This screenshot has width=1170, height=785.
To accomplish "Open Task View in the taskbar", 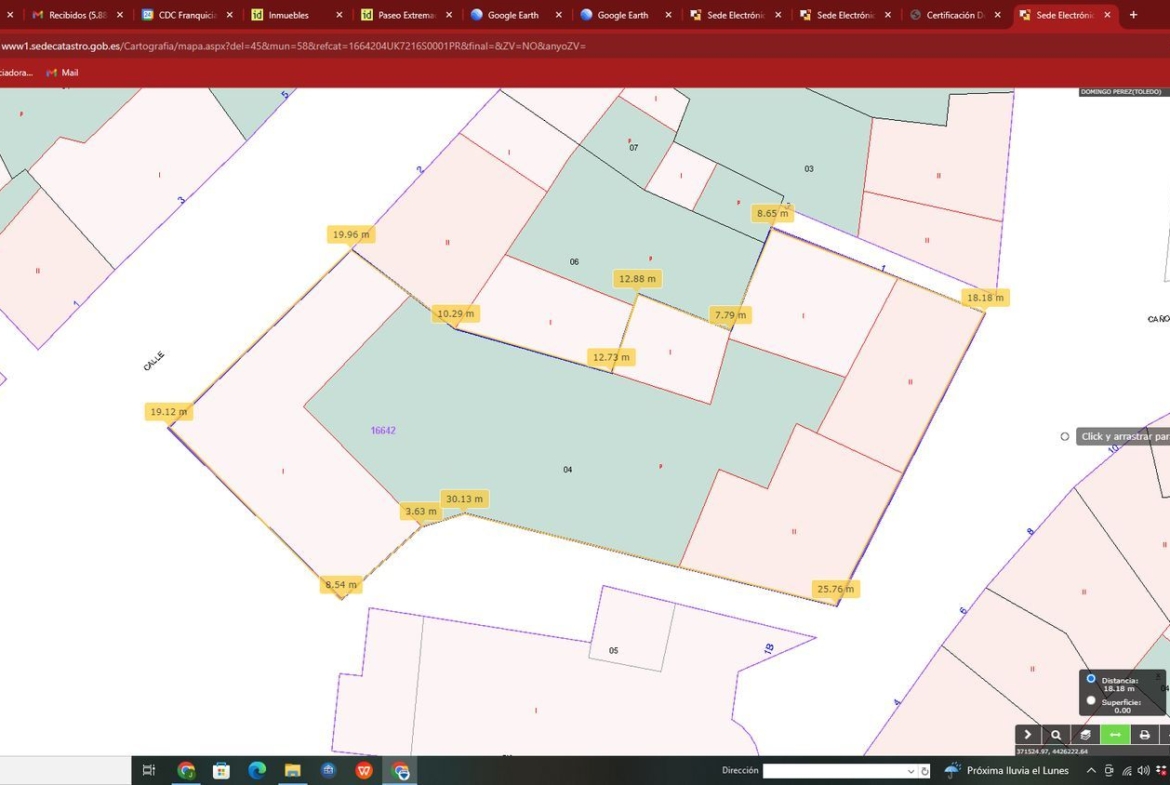I will click(148, 770).
